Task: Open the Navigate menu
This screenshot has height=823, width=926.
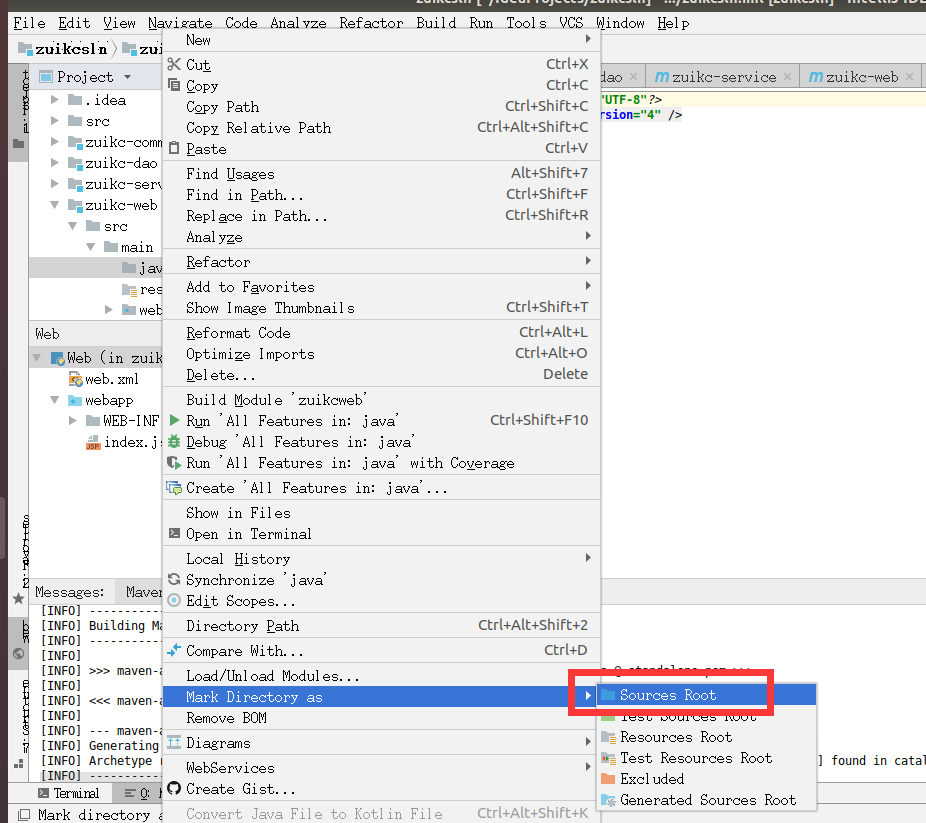Action: click(x=180, y=23)
